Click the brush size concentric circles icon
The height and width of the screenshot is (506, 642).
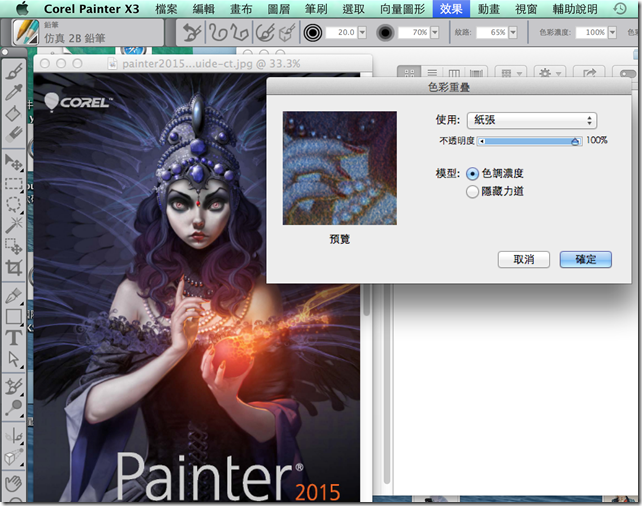[x=313, y=32]
